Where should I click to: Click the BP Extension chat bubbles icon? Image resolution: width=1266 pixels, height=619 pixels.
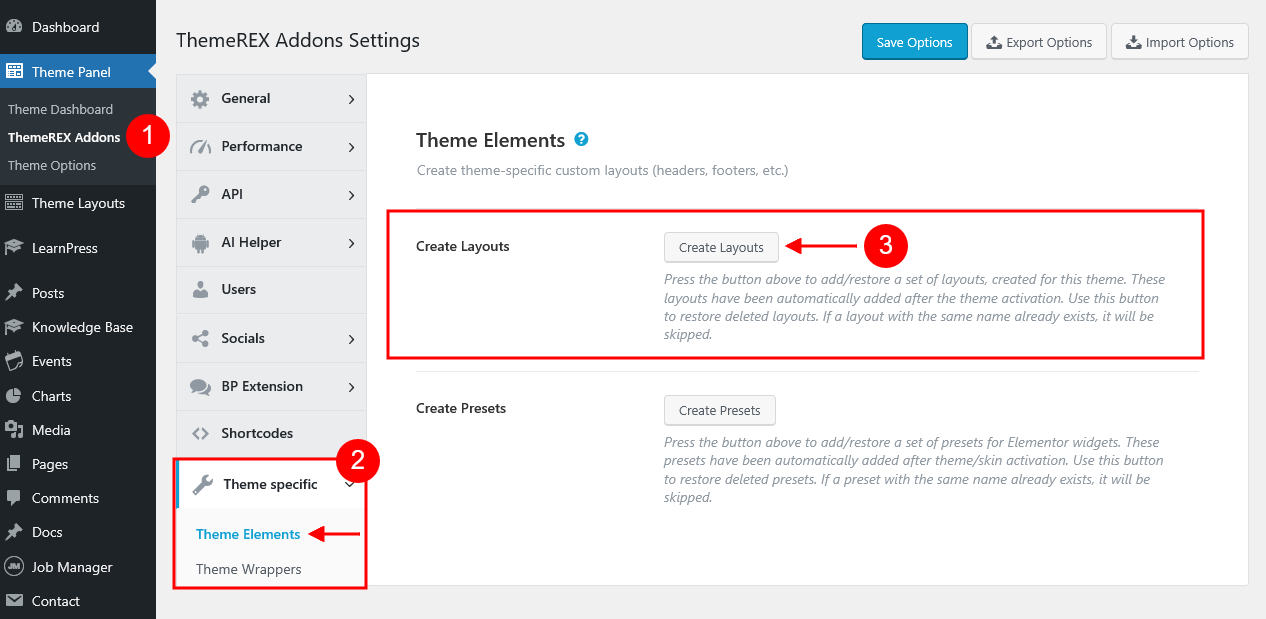[200, 387]
